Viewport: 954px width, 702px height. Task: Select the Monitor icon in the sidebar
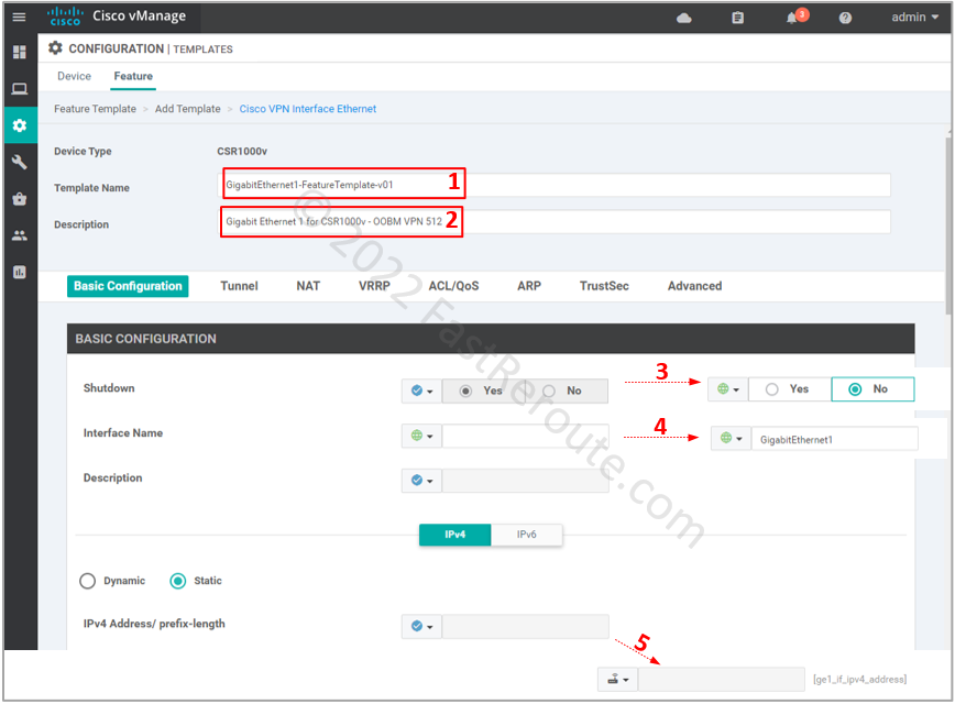click(19, 88)
